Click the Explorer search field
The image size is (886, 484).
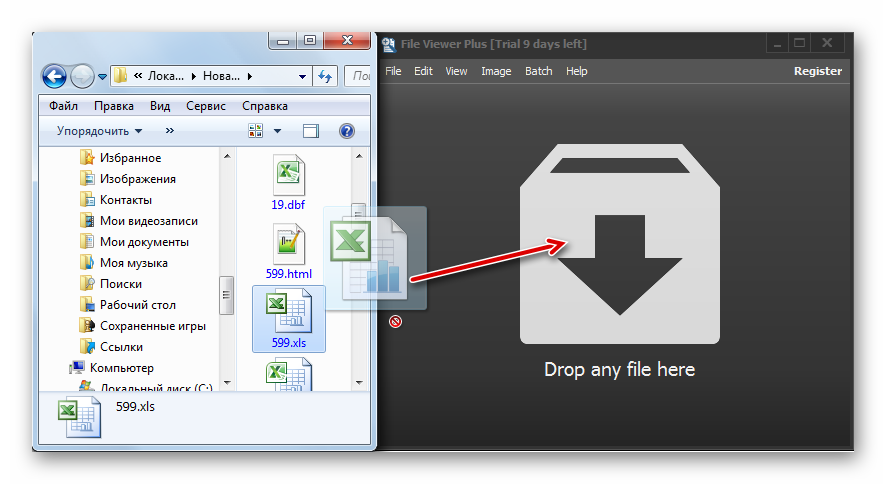pyautogui.click(x=357, y=76)
